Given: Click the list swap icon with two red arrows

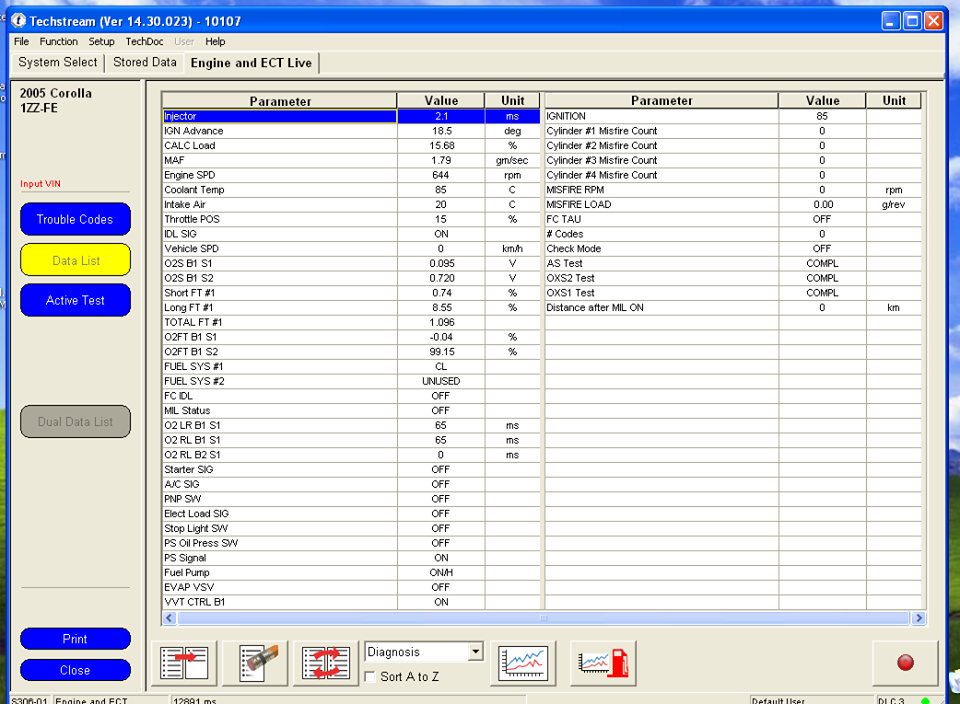Looking at the screenshot, I should pyautogui.click(x=325, y=663).
